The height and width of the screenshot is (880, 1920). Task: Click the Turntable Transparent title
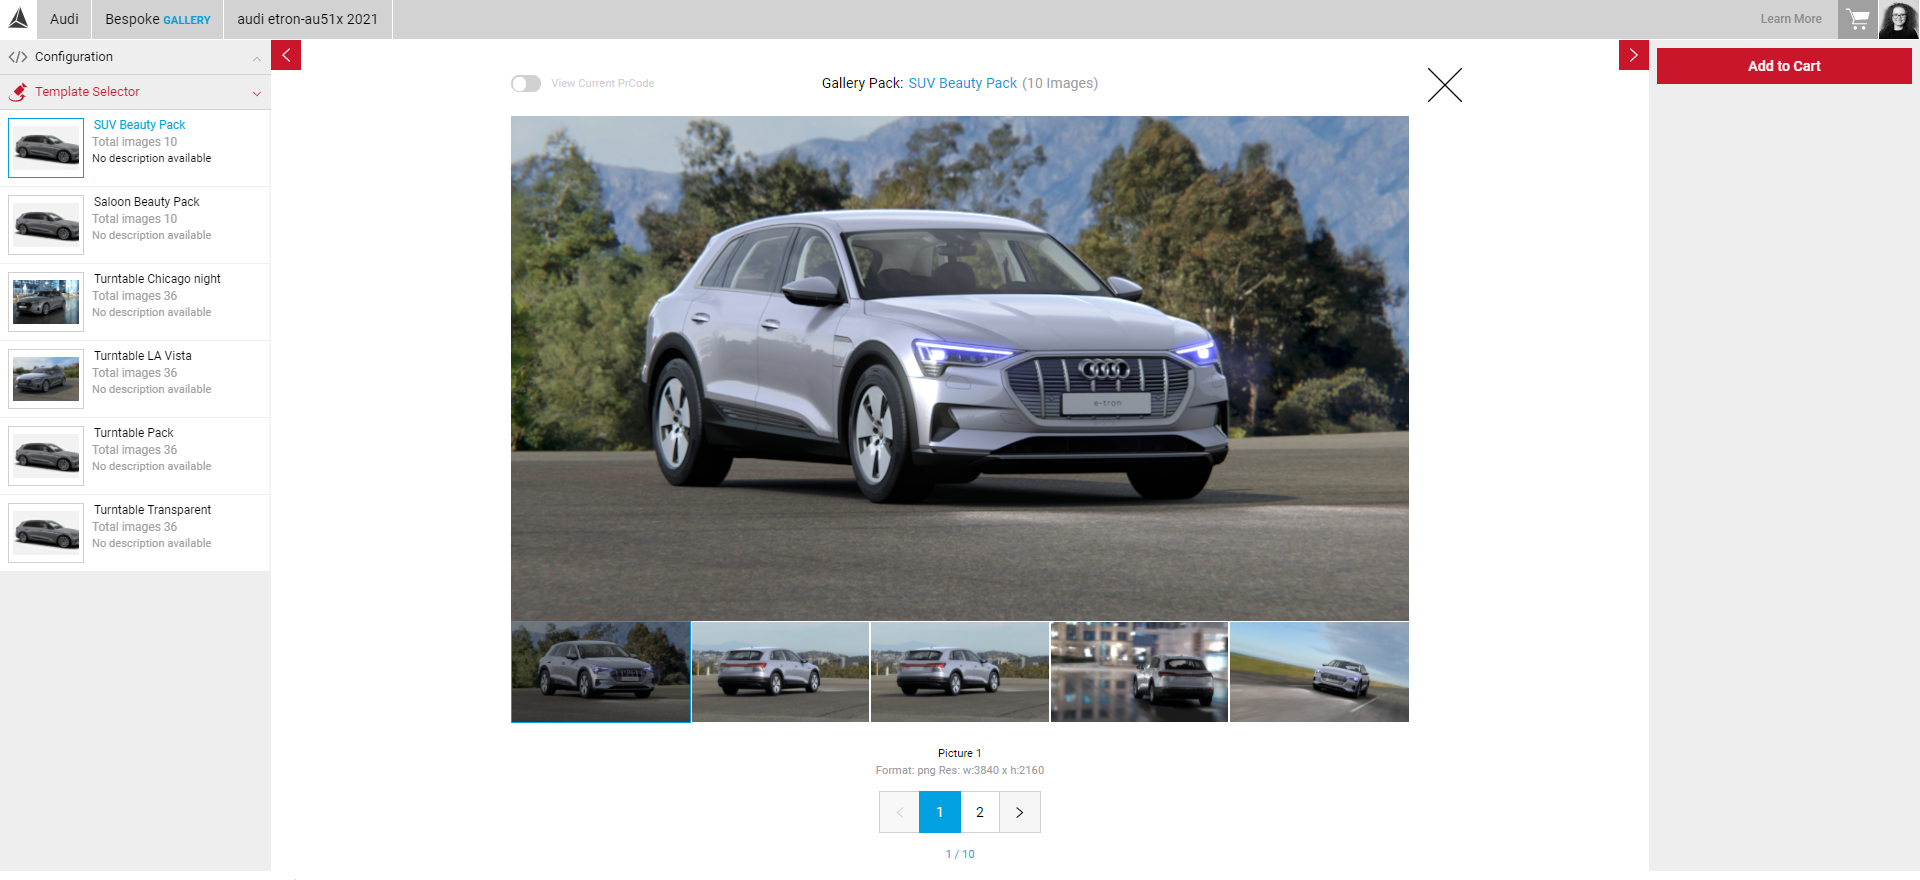click(x=153, y=510)
